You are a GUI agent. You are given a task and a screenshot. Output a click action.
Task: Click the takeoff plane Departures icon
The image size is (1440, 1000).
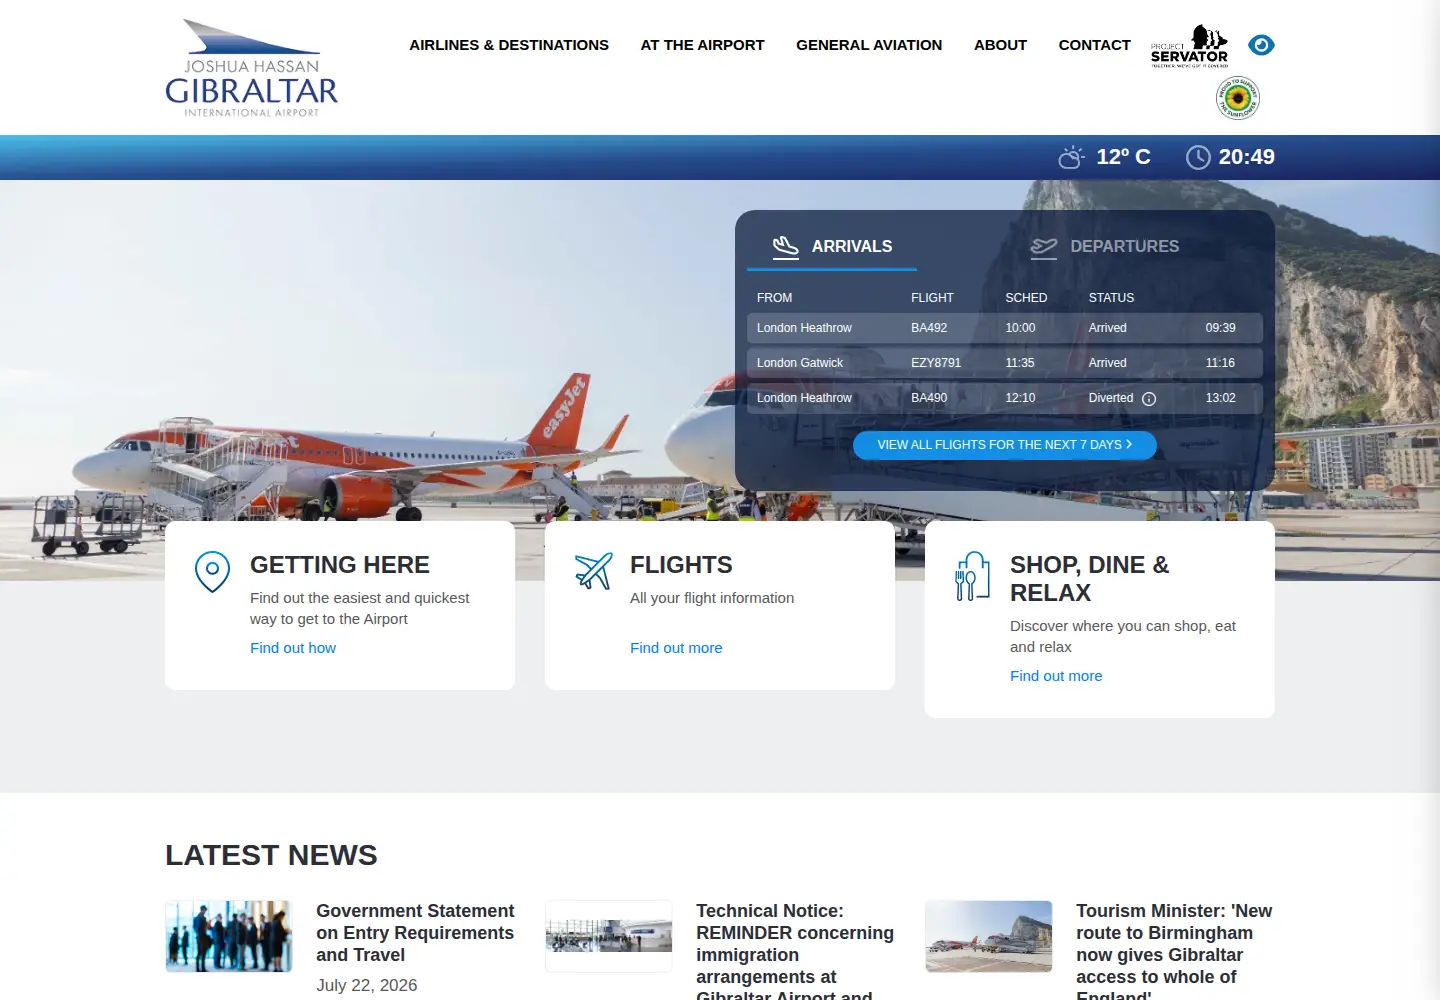tap(1044, 247)
